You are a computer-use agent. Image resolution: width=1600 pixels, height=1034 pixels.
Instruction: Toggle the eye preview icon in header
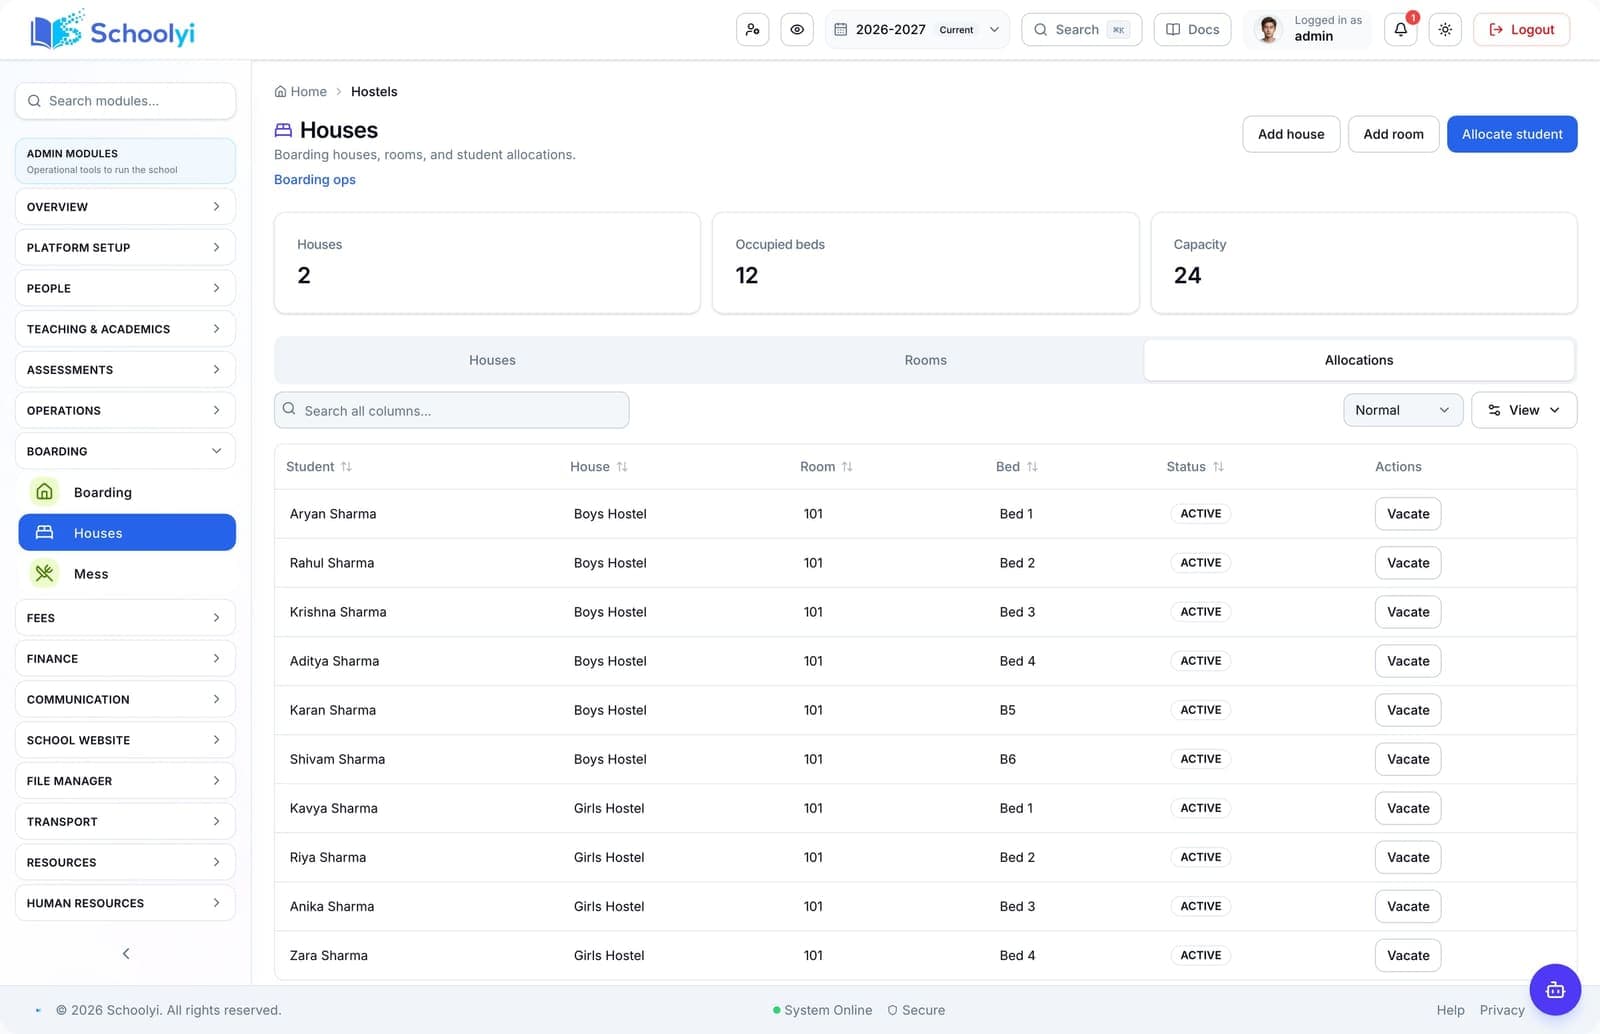[797, 30]
